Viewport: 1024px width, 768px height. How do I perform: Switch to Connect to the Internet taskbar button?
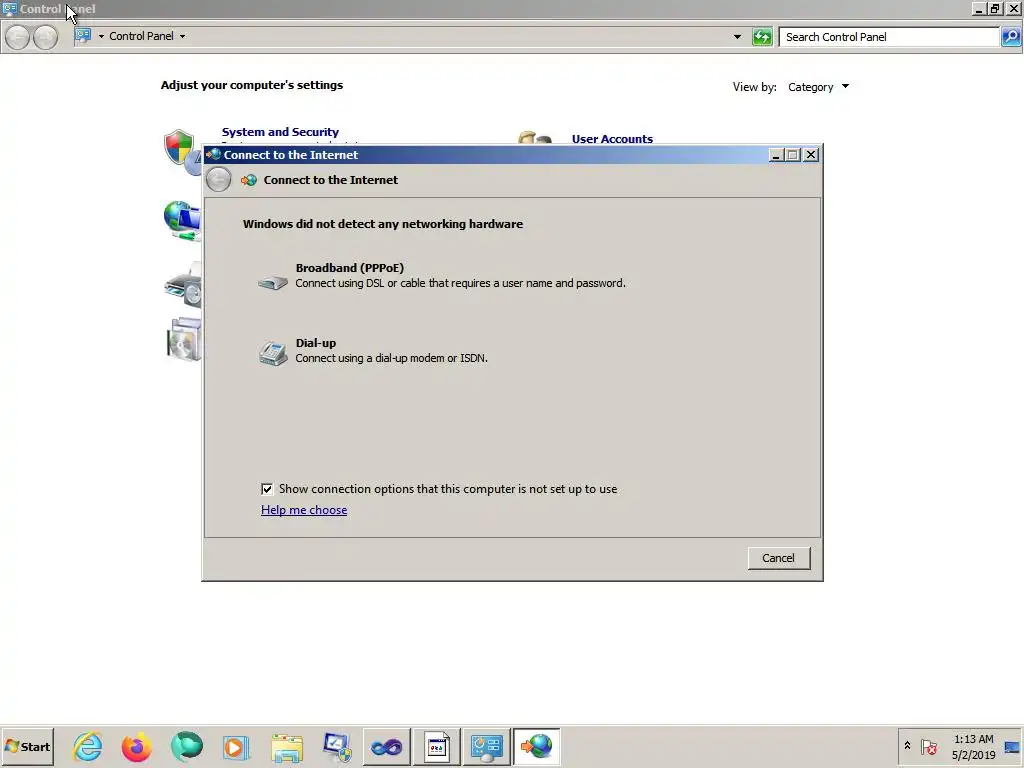click(x=536, y=746)
